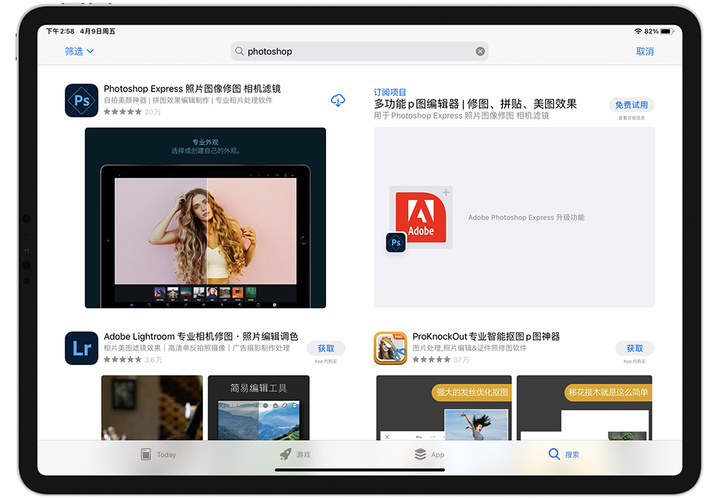
Task: Switch to the 游戏 games tab
Action: coord(295,454)
